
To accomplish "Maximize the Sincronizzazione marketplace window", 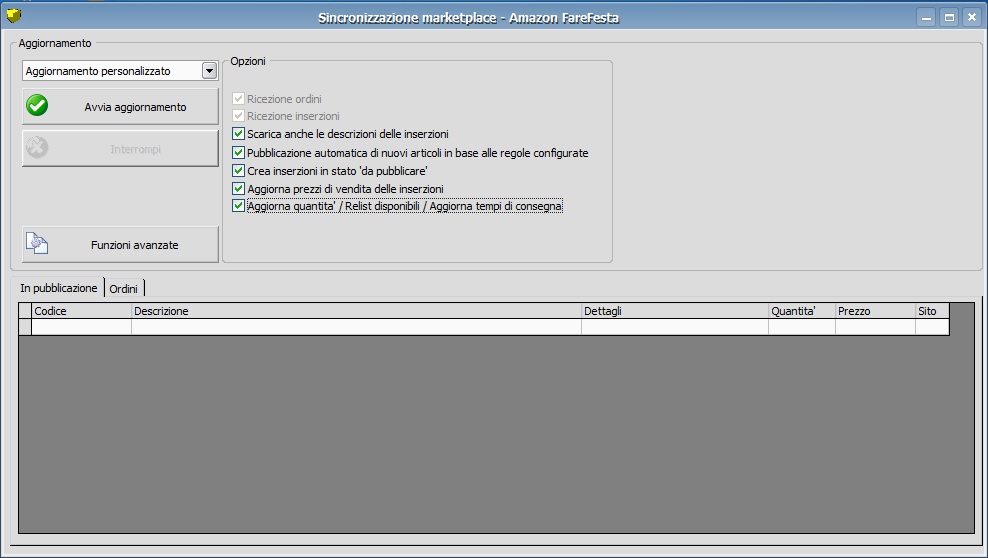I will click(x=948, y=17).
